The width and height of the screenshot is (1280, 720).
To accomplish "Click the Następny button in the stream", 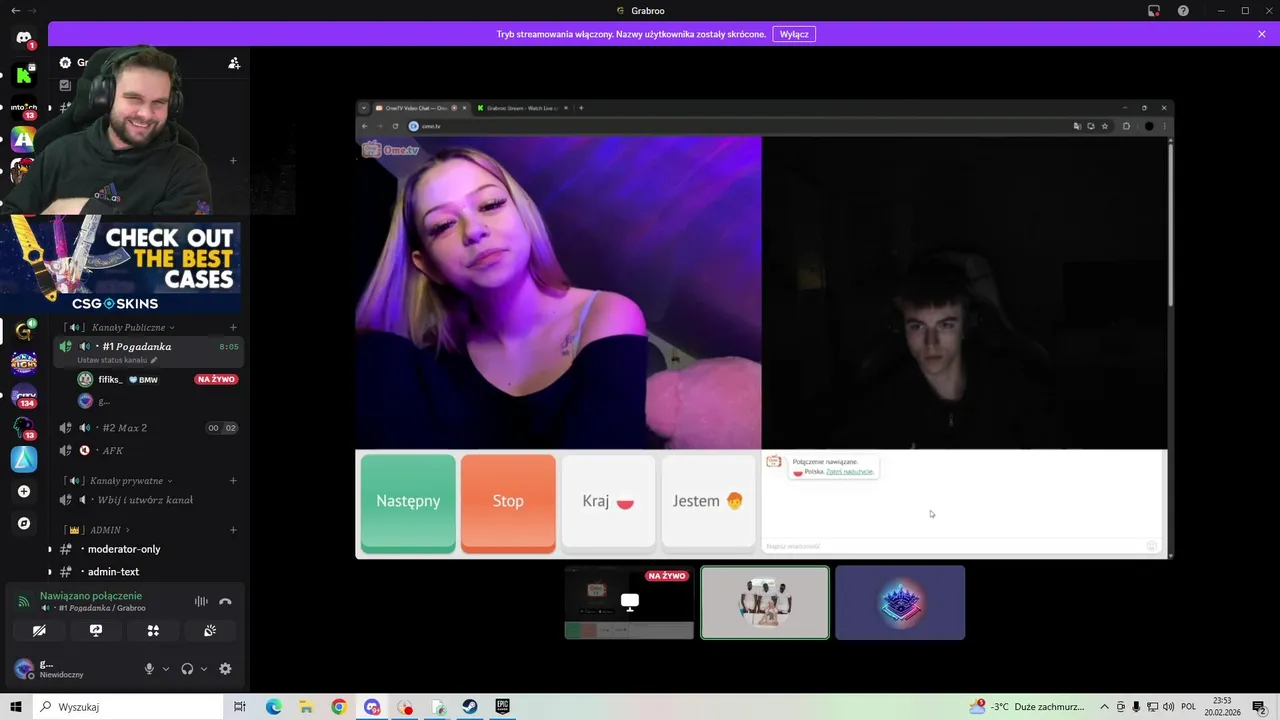I will [408, 501].
